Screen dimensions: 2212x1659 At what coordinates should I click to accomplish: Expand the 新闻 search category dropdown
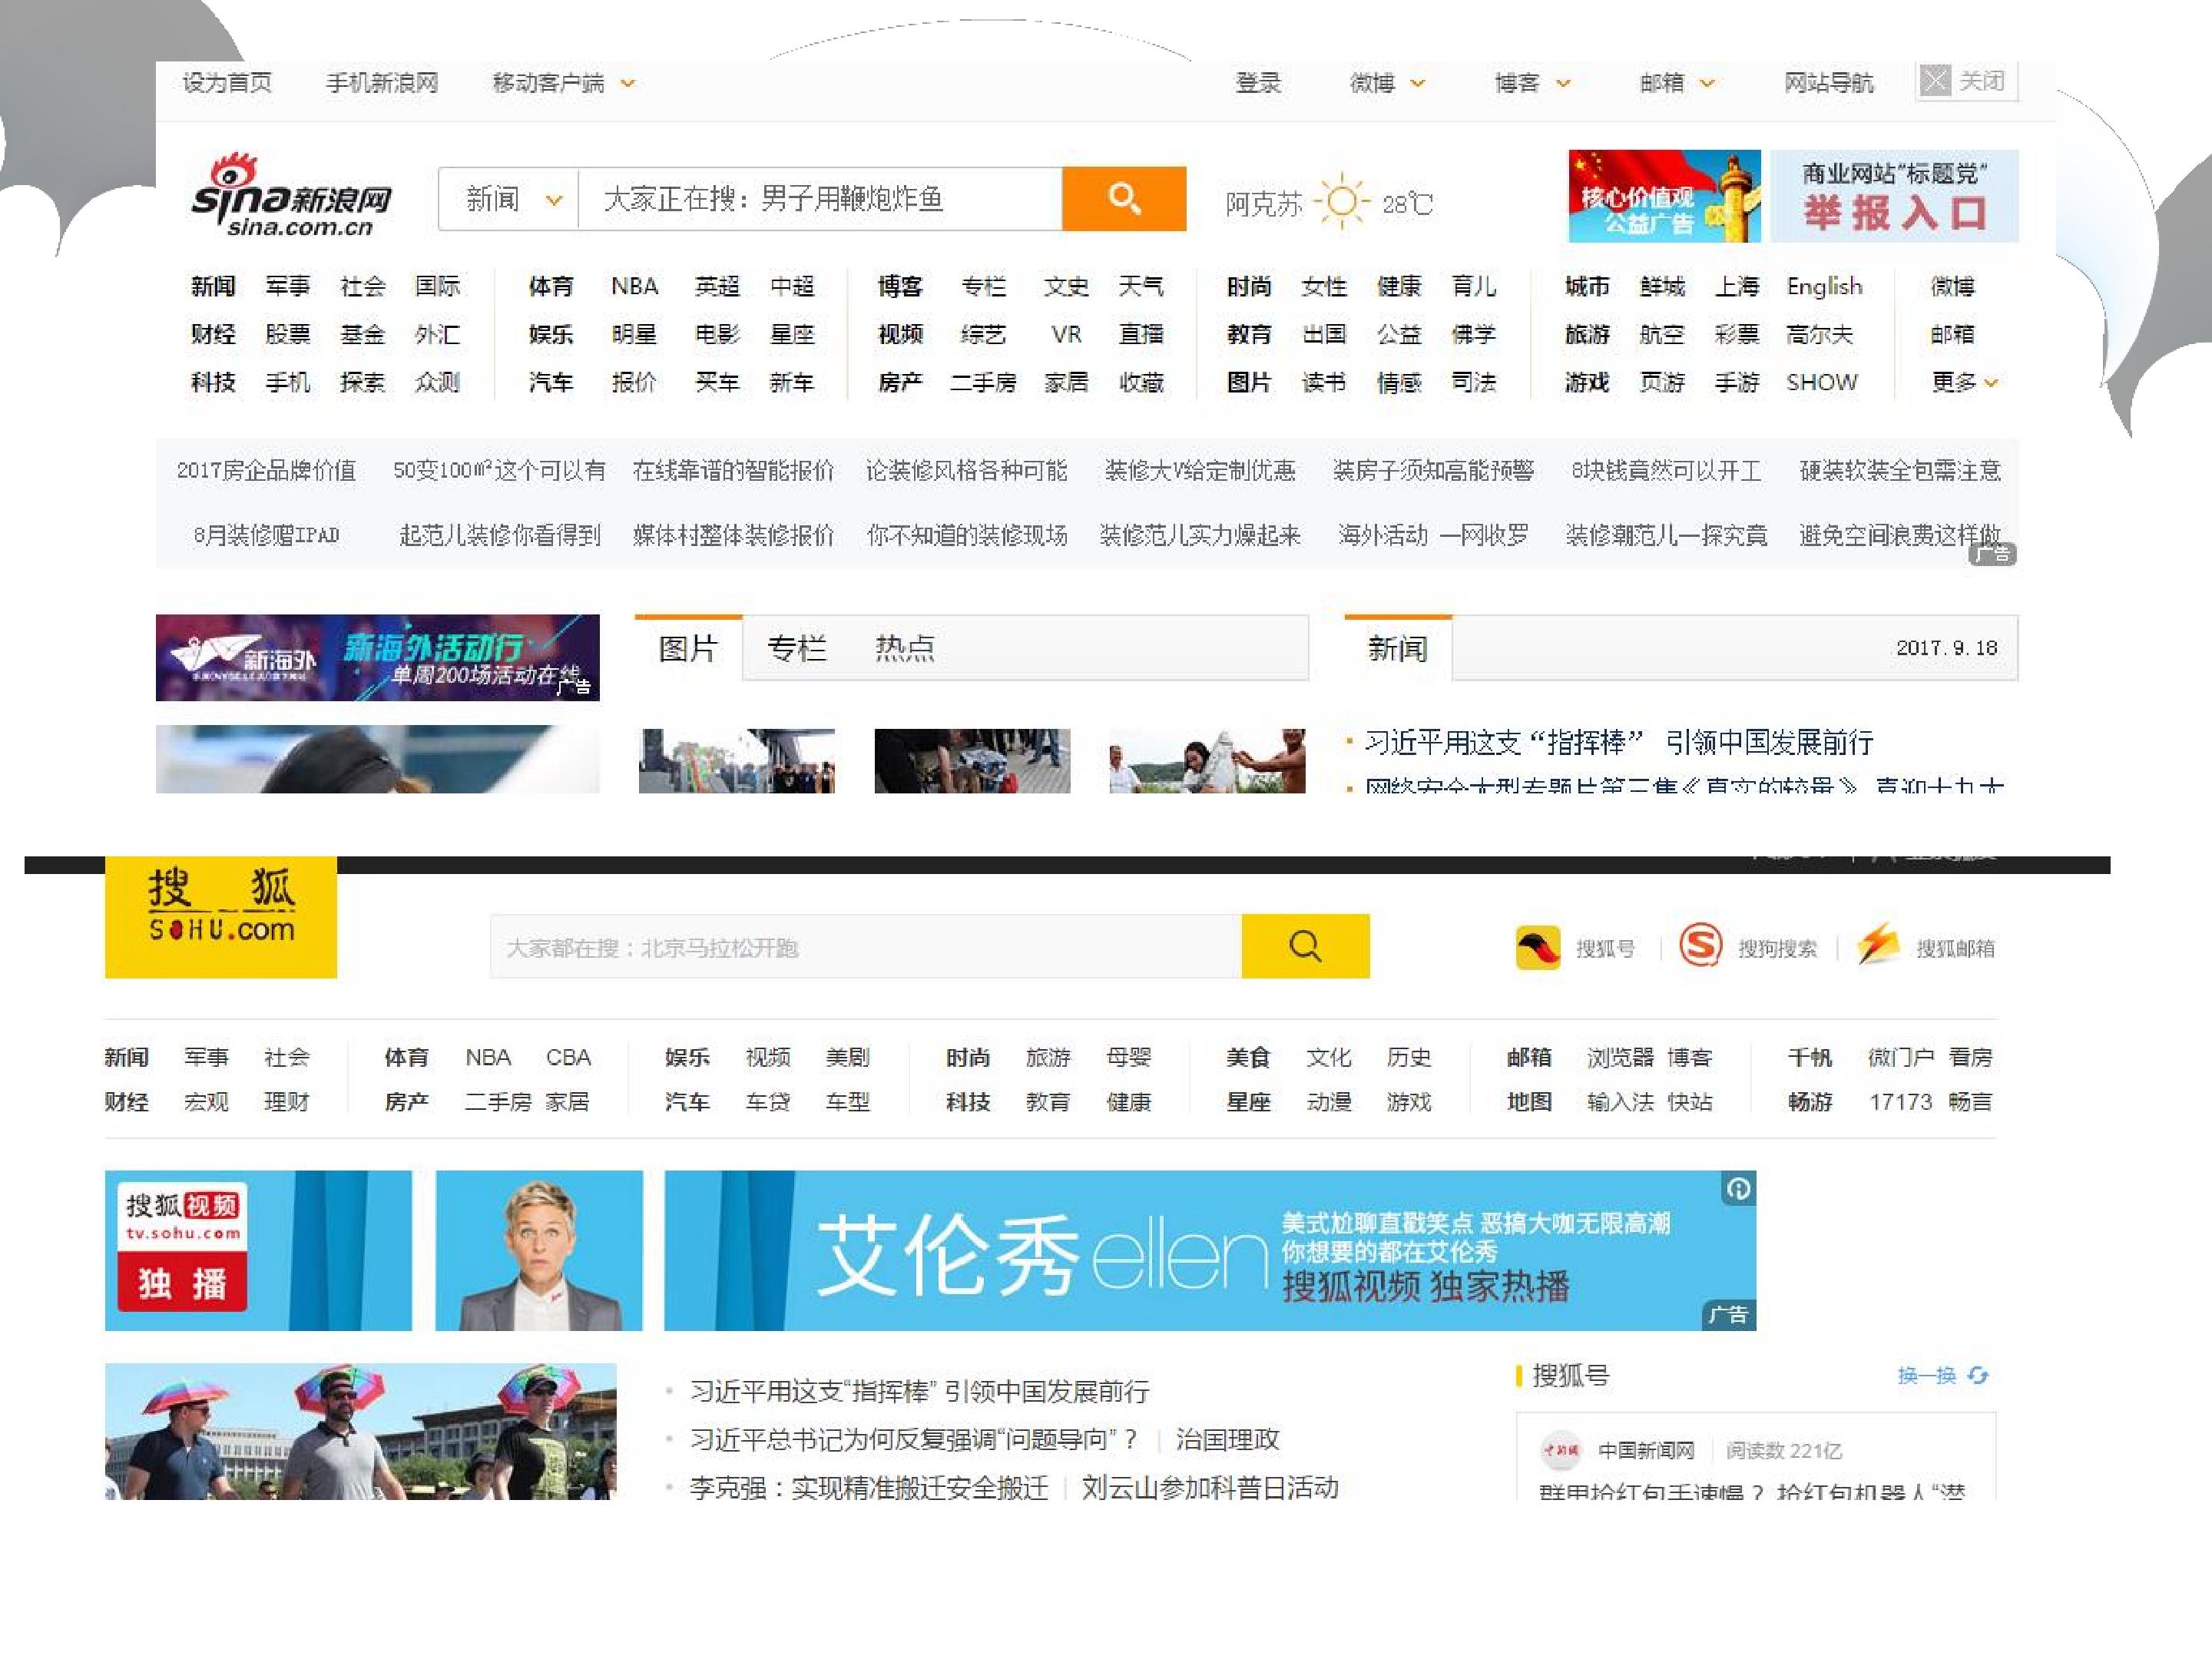point(554,200)
